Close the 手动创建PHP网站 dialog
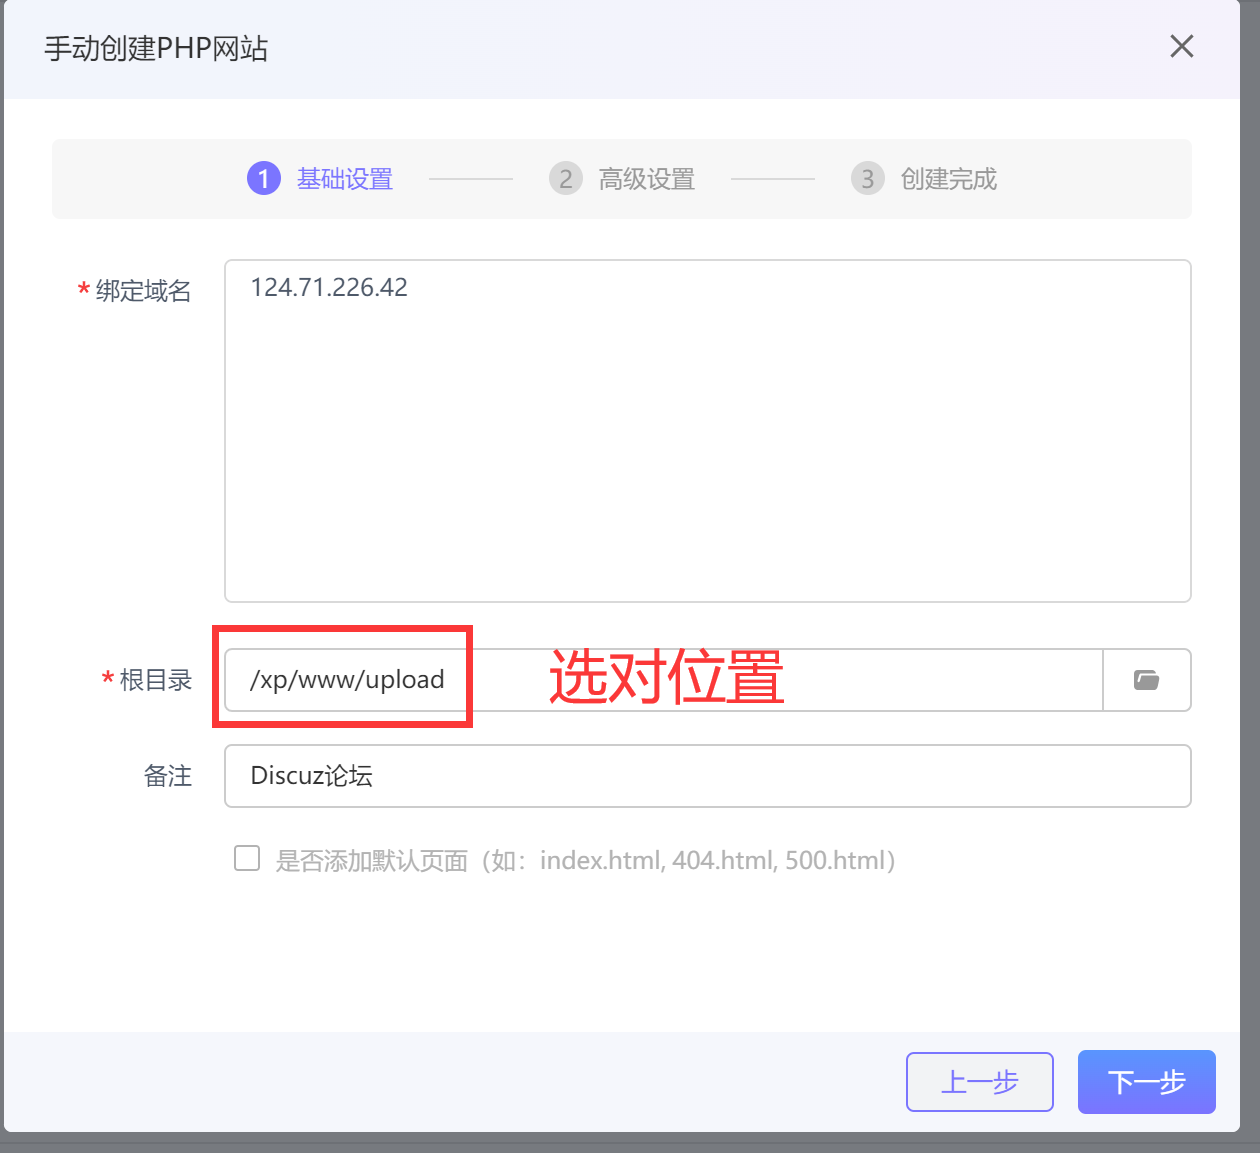Viewport: 1260px width, 1153px height. (1182, 46)
